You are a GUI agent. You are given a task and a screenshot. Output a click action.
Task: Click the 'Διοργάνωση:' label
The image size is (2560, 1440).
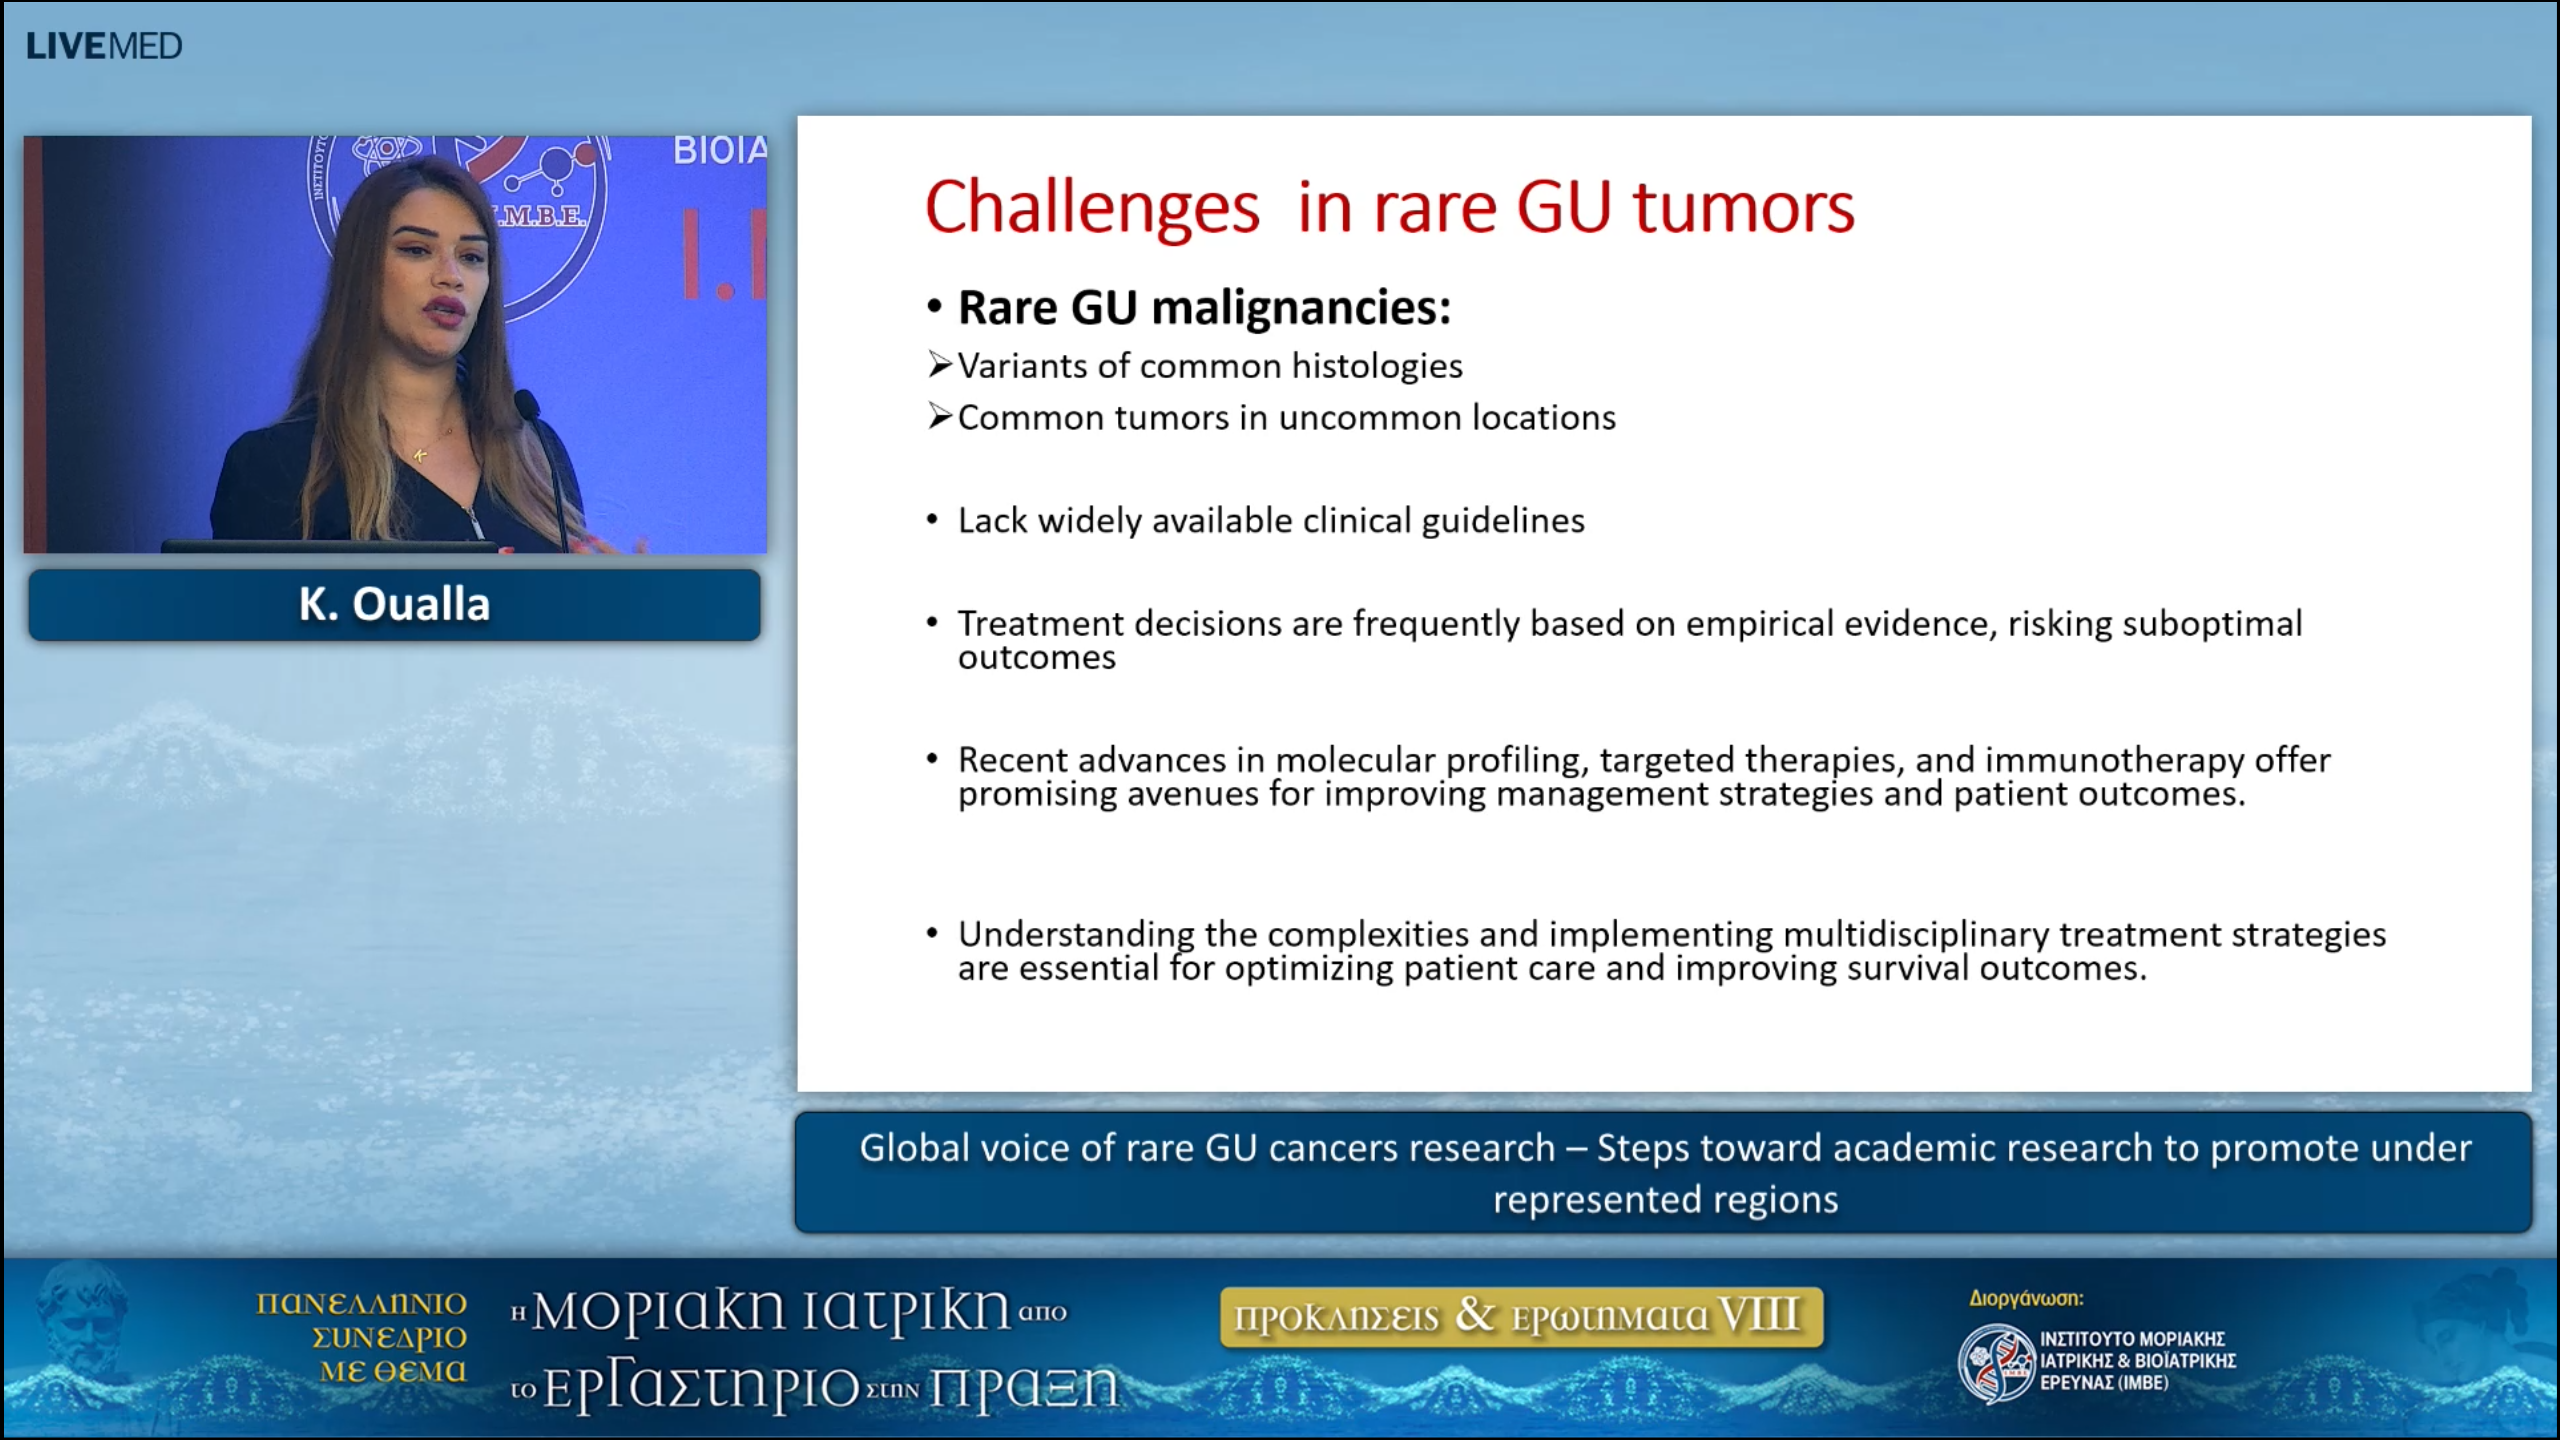pos(2026,1298)
